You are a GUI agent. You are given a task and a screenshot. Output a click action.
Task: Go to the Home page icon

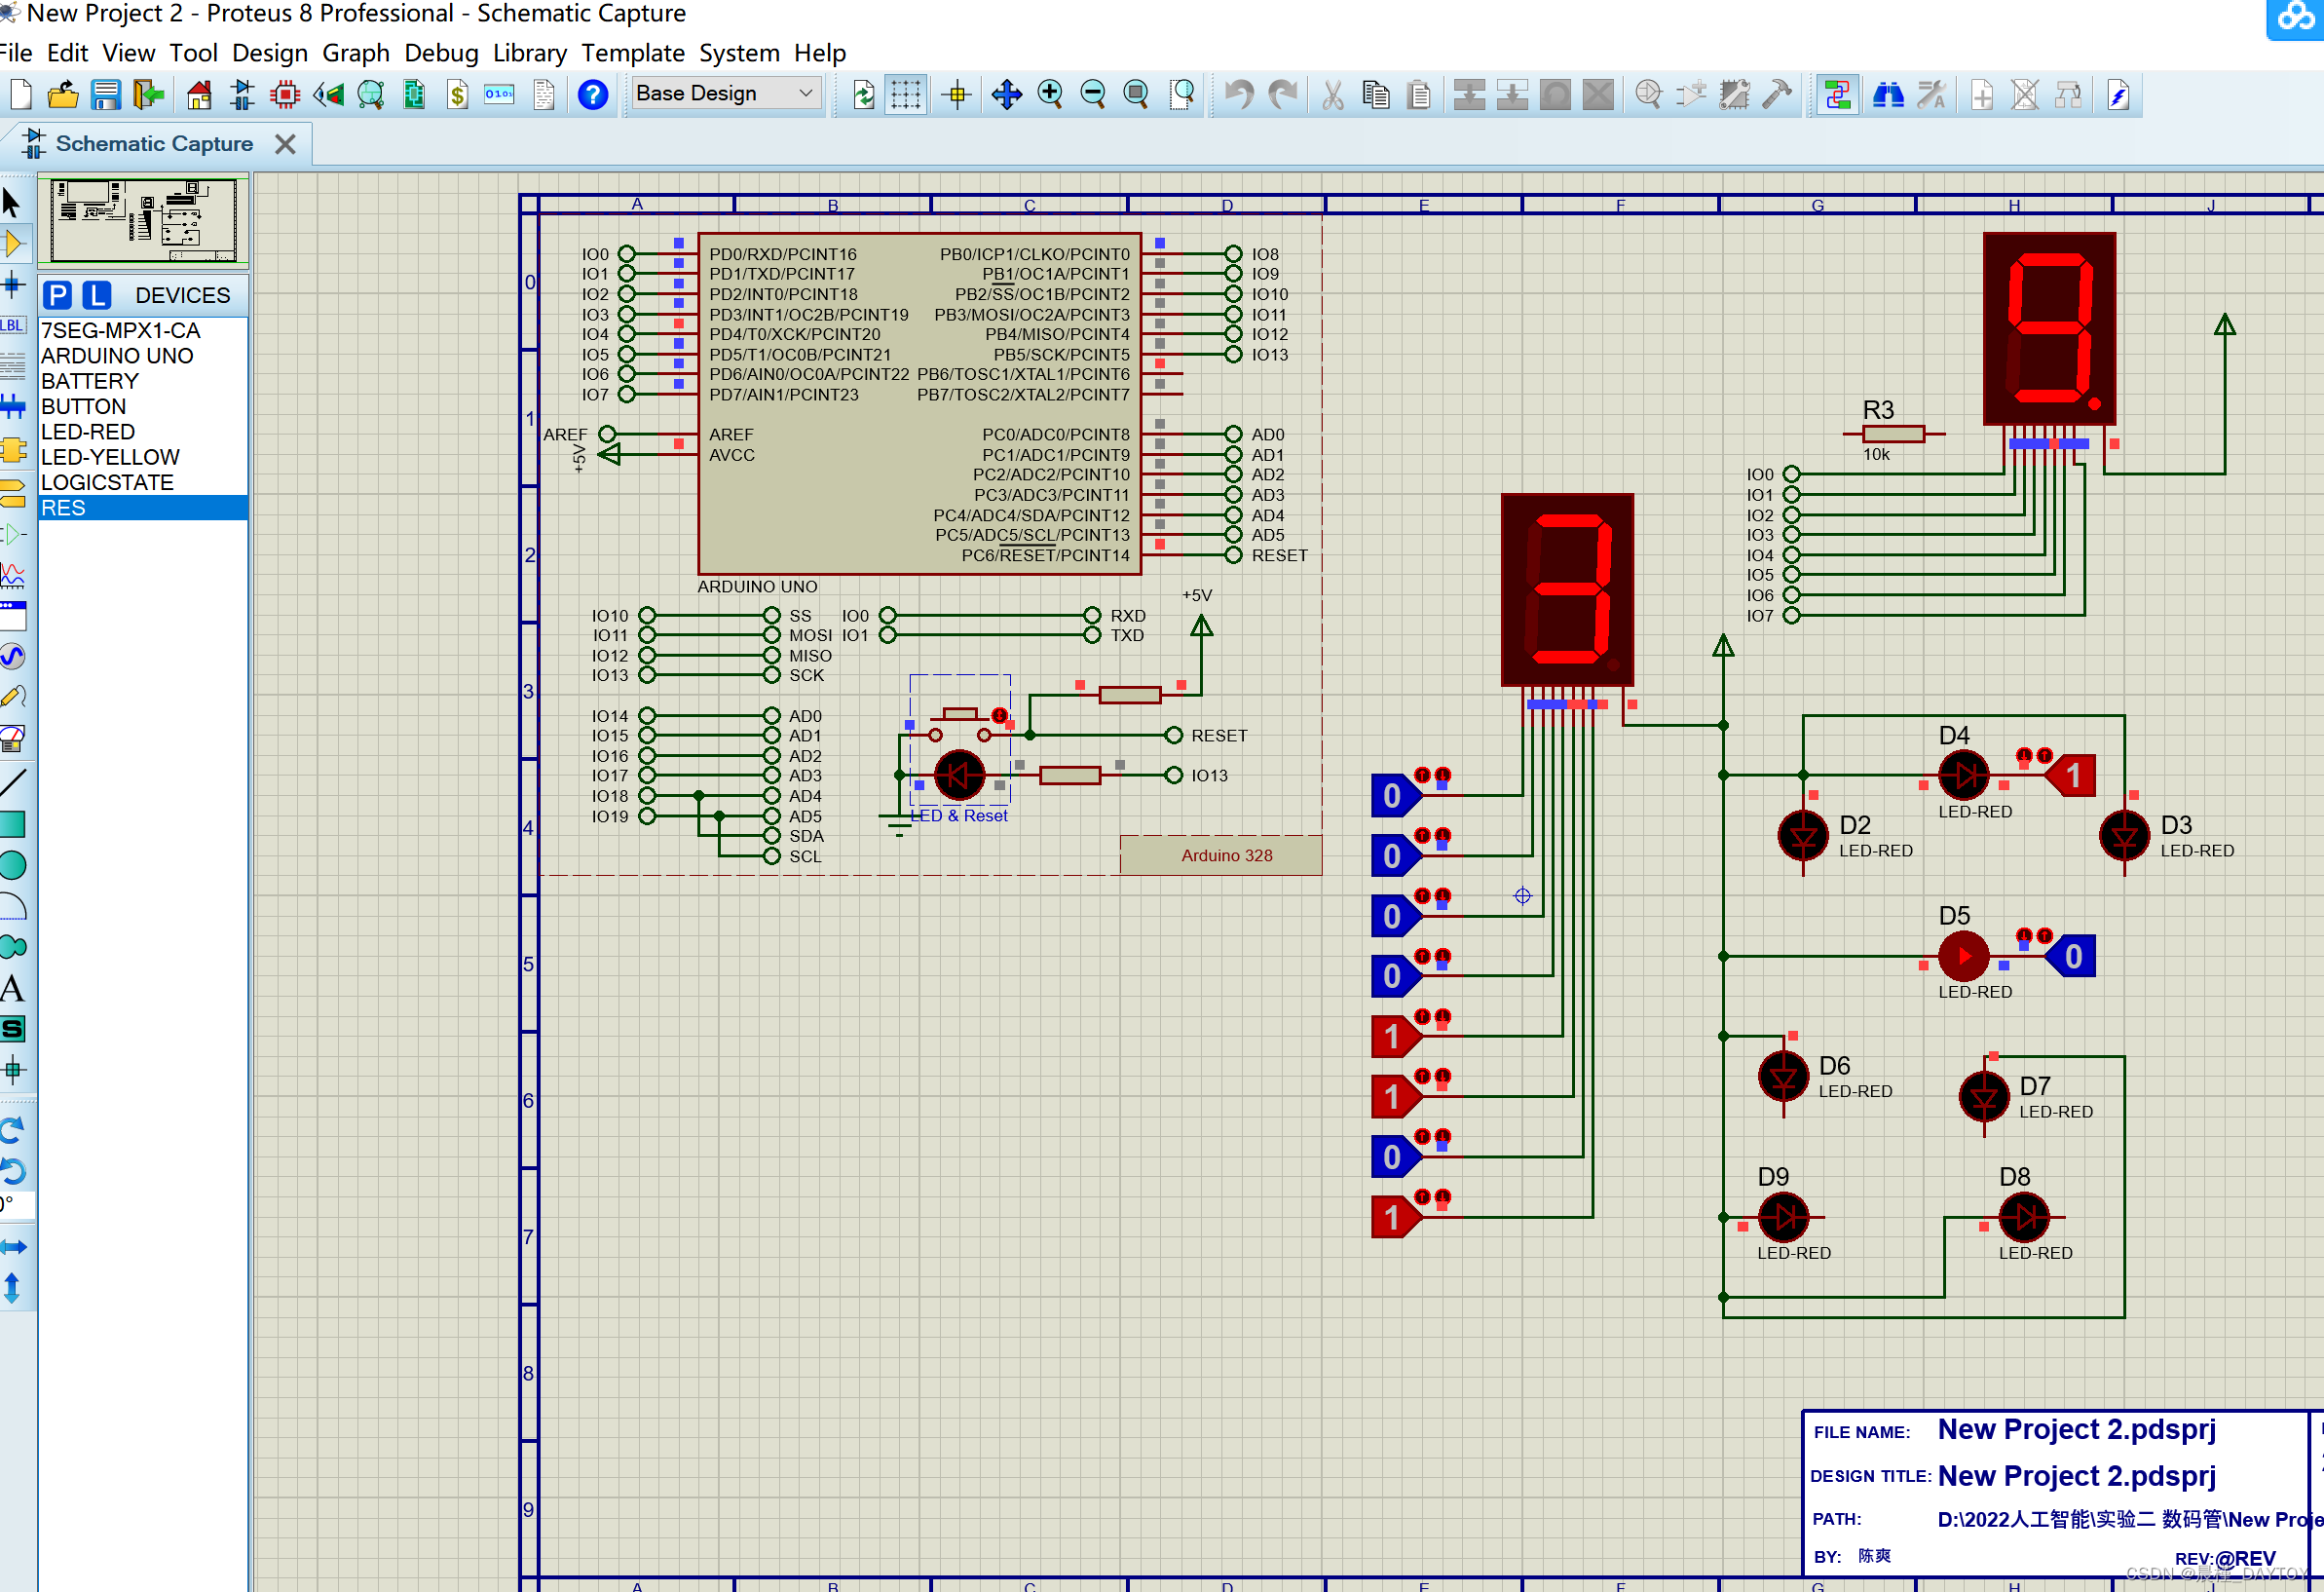(199, 95)
